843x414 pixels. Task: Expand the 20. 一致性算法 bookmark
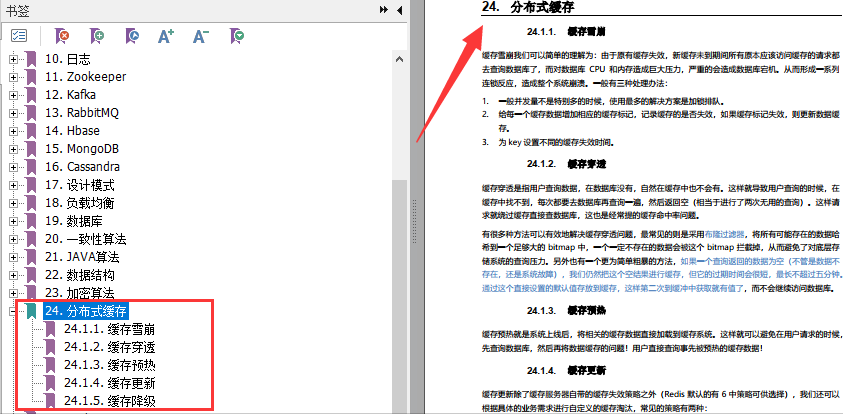coord(13,239)
